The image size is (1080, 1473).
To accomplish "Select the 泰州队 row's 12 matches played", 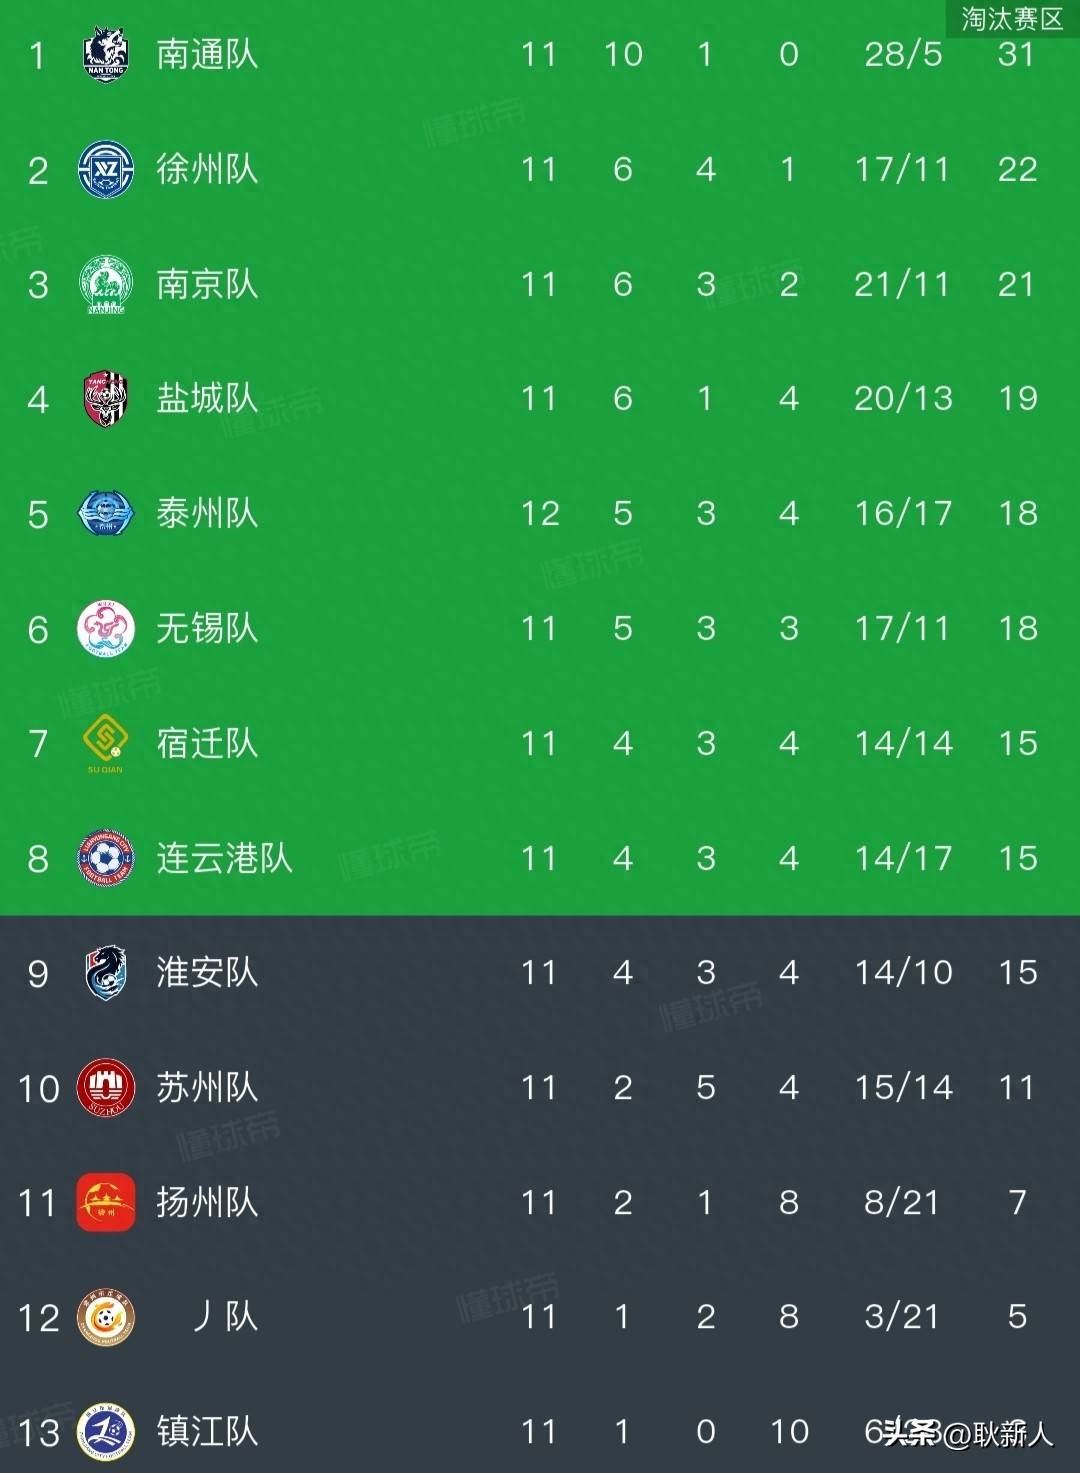I will pos(539,514).
